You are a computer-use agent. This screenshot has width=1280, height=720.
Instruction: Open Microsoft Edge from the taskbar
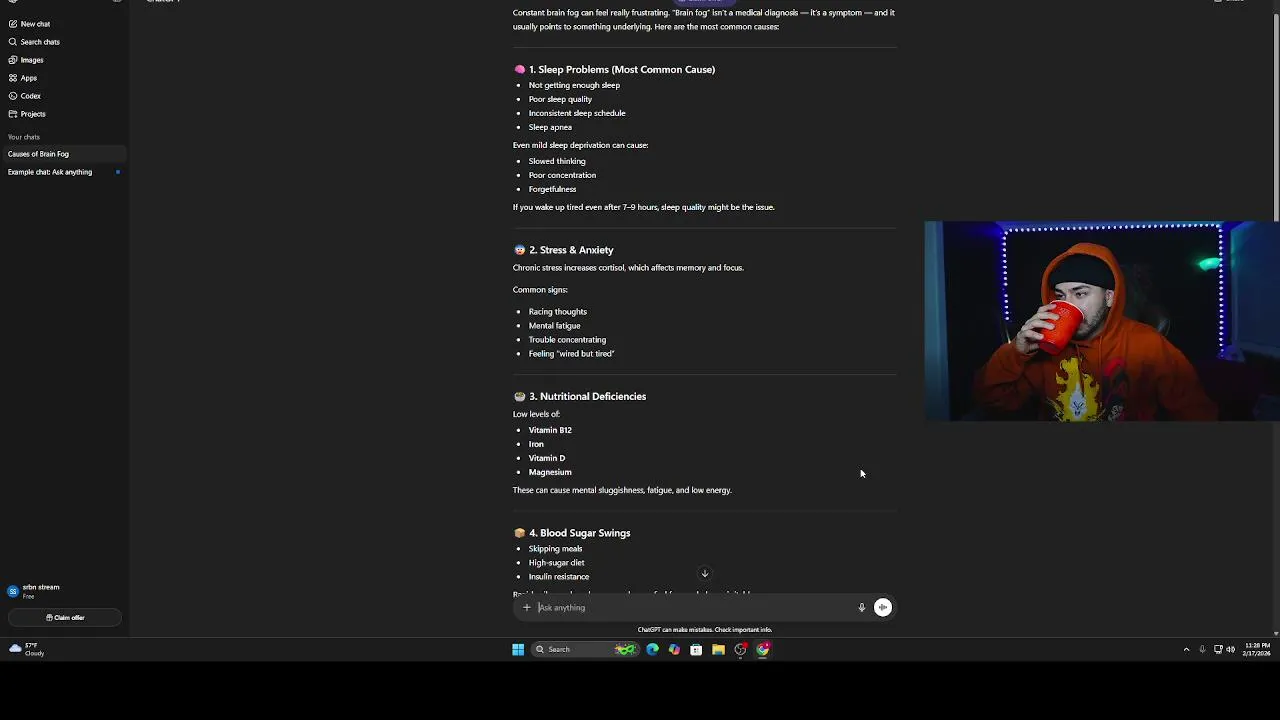pos(652,649)
